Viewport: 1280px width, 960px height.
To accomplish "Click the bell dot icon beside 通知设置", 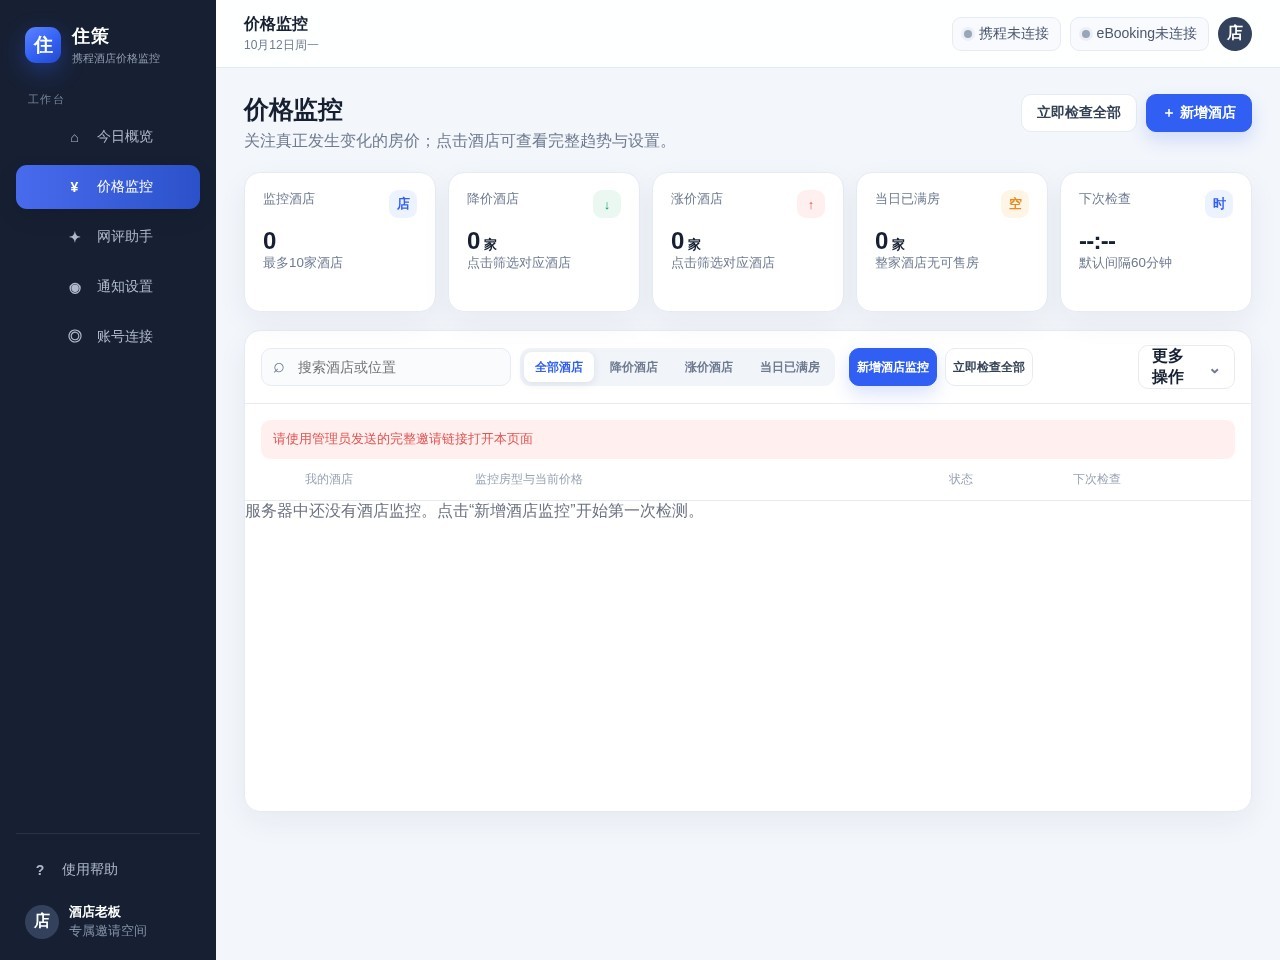I will (74, 287).
